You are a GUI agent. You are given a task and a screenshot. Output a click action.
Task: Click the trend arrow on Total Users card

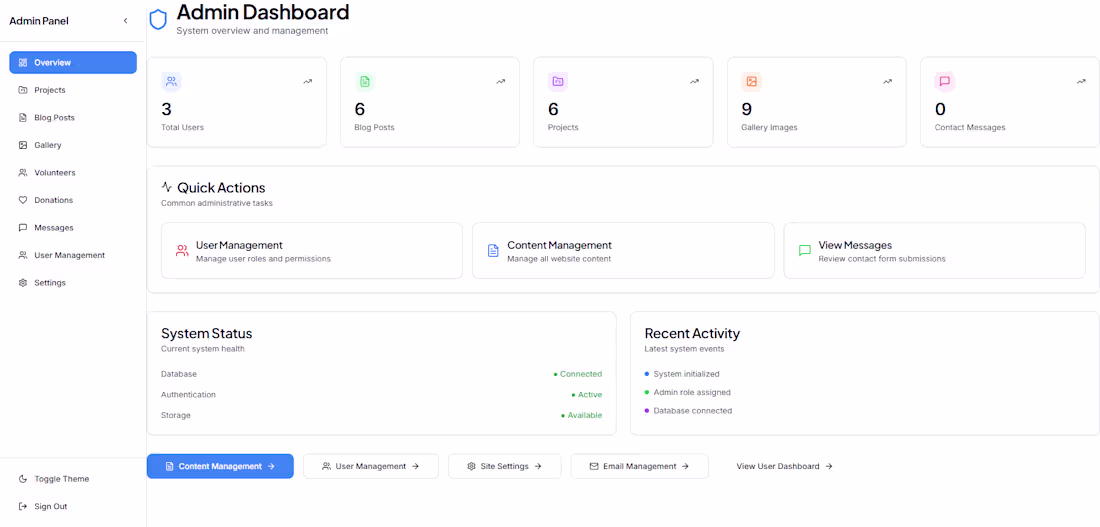[308, 82]
